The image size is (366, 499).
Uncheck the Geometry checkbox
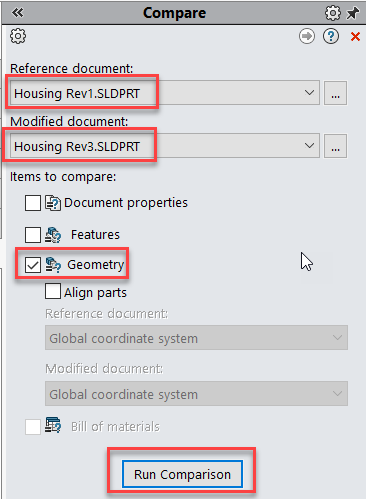click(33, 265)
